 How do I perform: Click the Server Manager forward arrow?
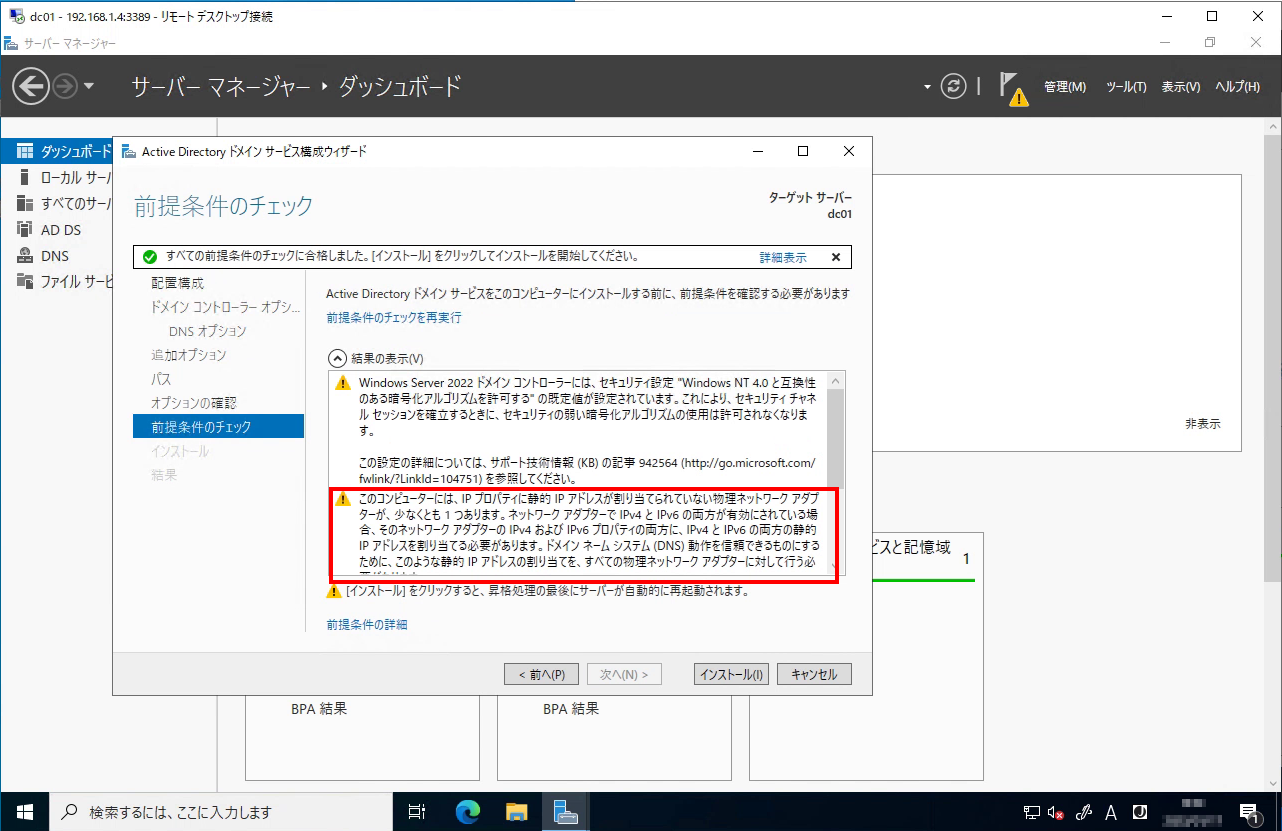(65, 87)
